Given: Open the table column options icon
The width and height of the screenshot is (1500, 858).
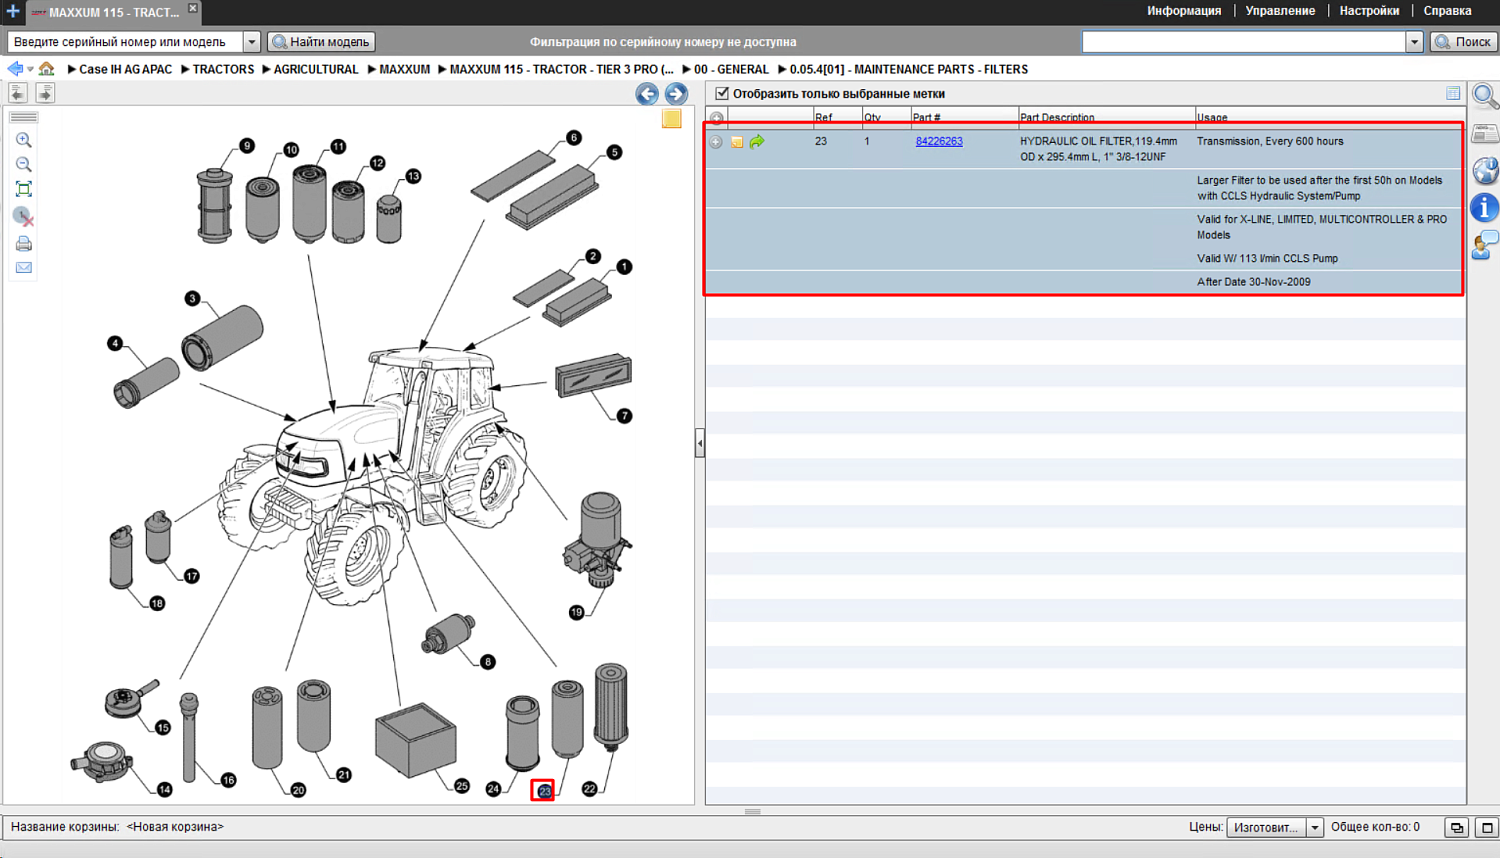Looking at the screenshot, I should [x=1453, y=93].
